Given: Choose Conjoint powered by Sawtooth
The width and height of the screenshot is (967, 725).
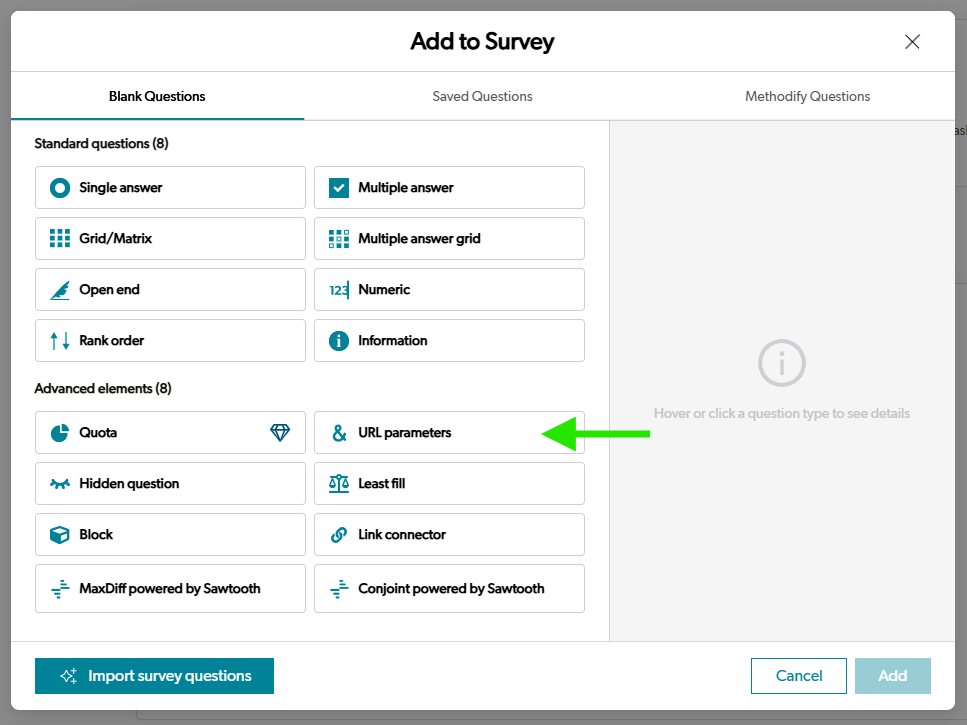Looking at the screenshot, I should (x=449, y=589).
